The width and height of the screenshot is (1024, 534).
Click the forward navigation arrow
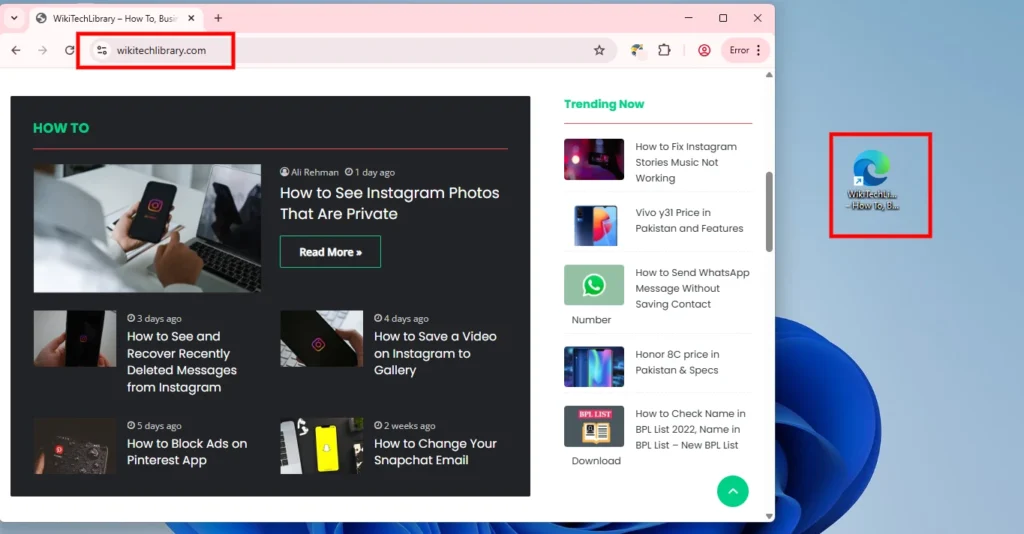click(x=42, y=50)
